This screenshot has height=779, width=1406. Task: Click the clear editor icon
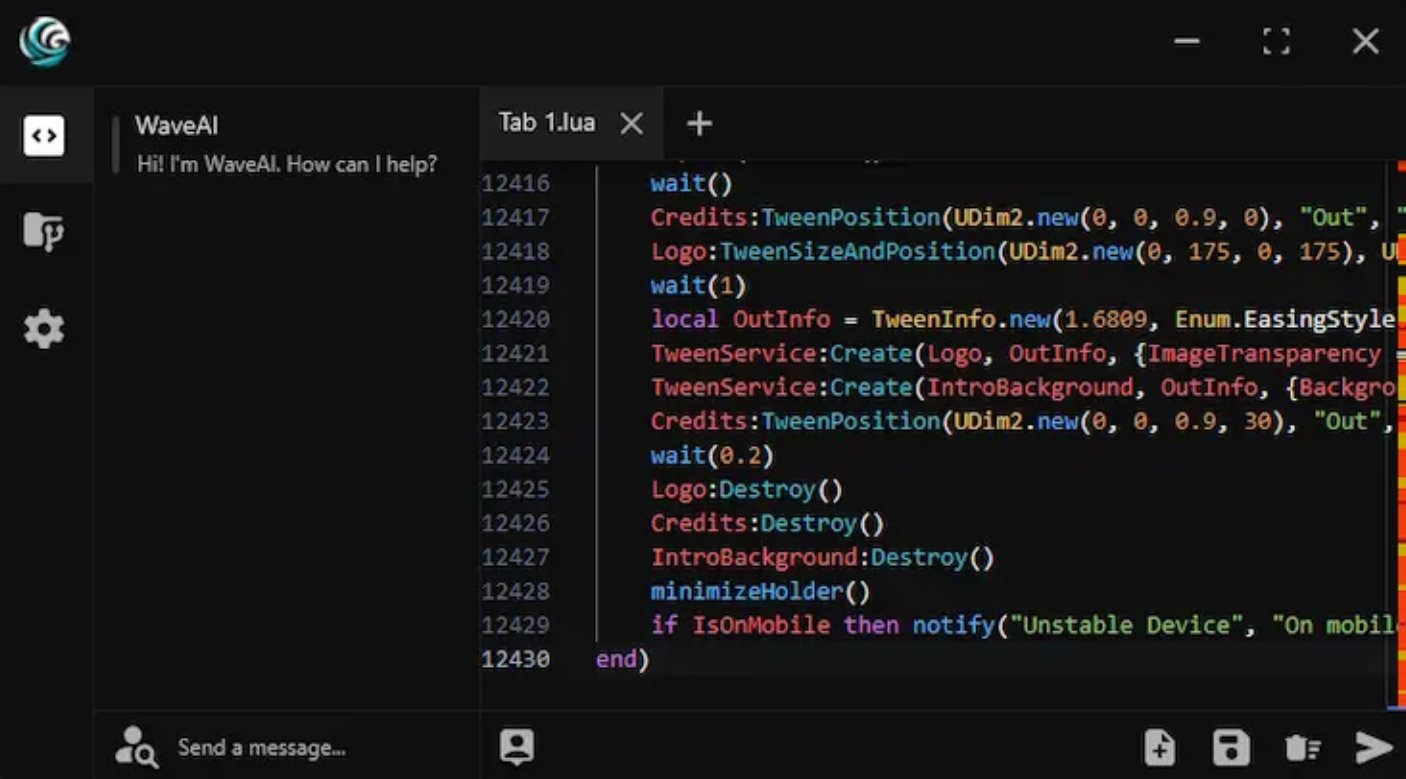[x=1302, y=747]
